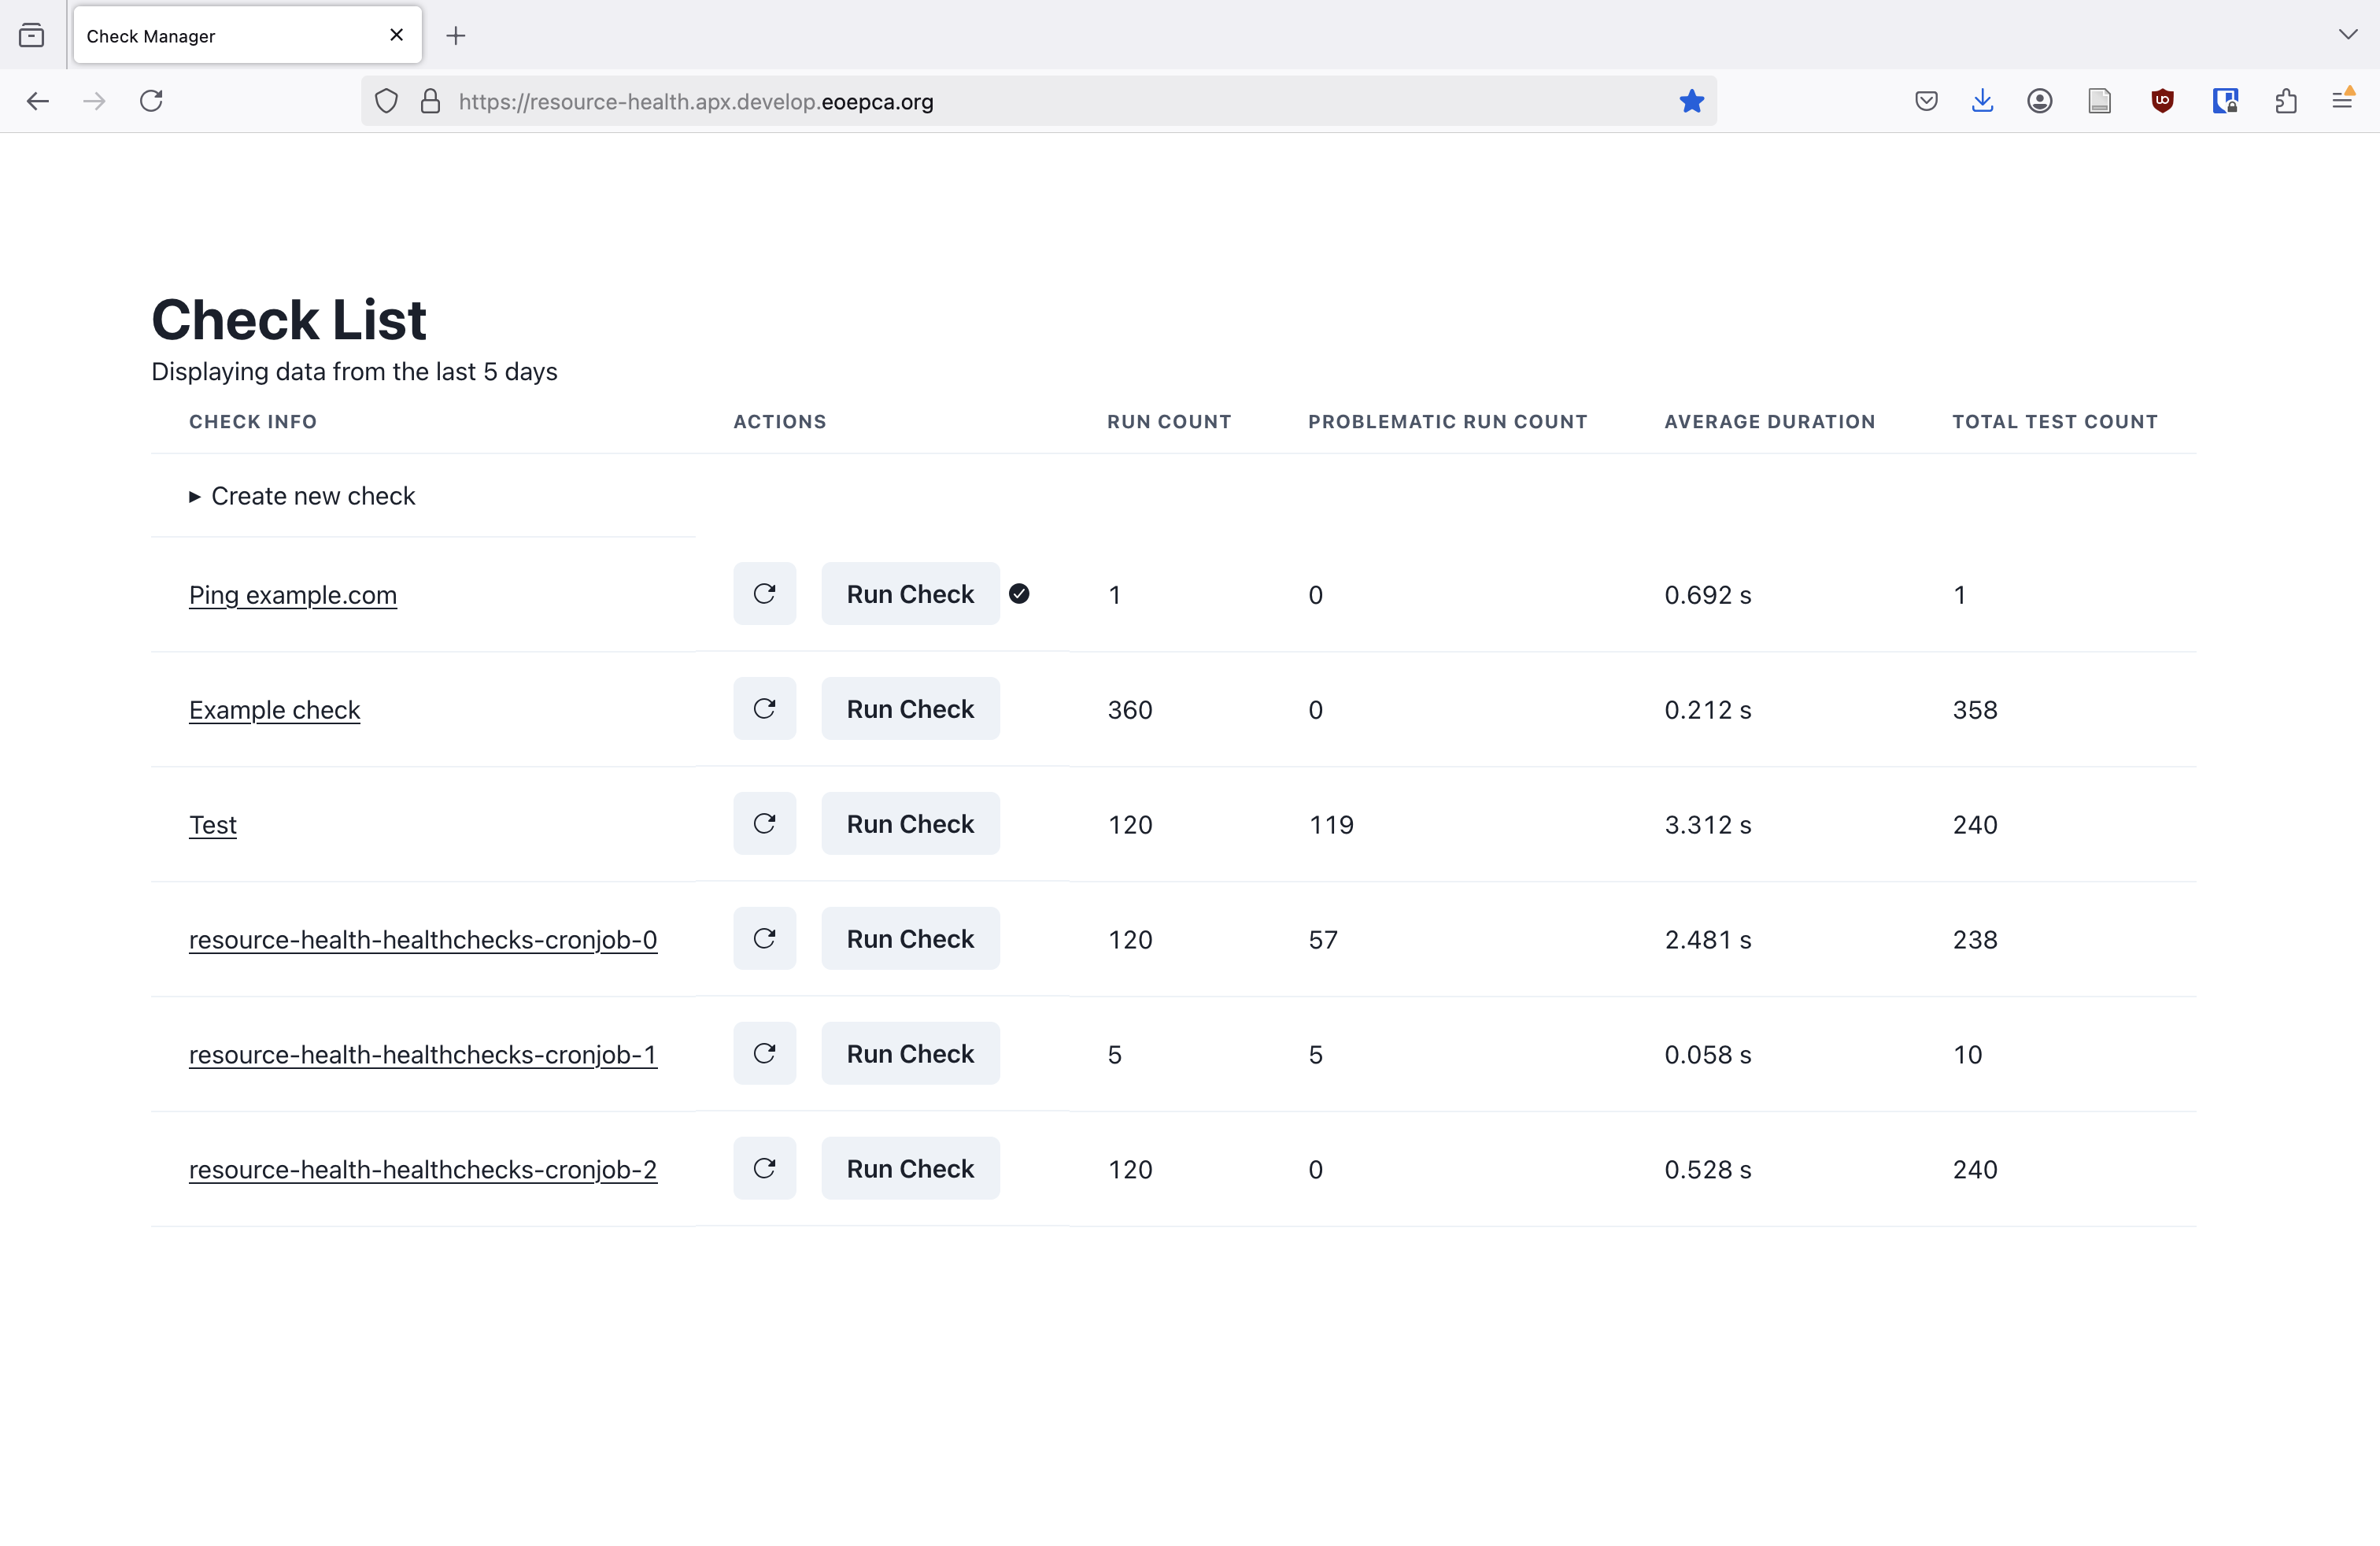Click the problematic run count 119
The width and height of the screenshot is (2380, 1546).
[x=1331, y=825]
